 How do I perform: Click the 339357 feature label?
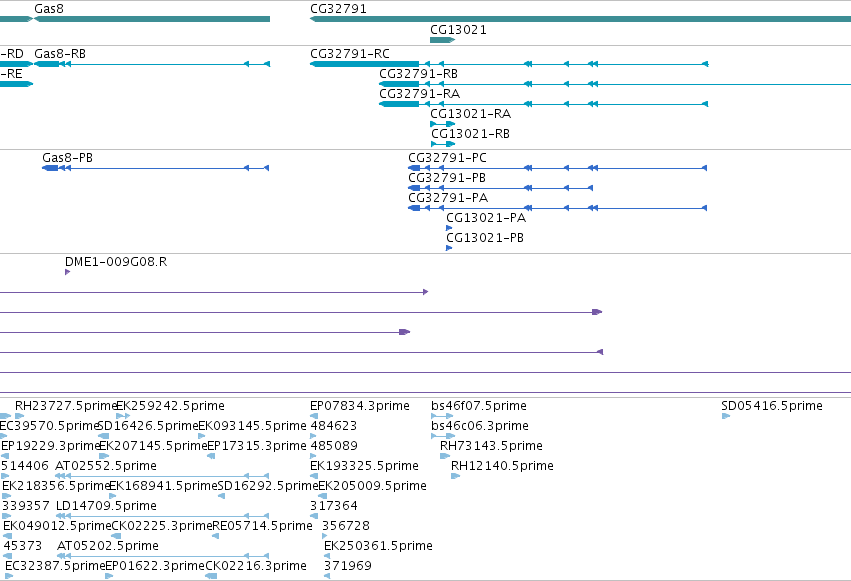click(26, 506)
